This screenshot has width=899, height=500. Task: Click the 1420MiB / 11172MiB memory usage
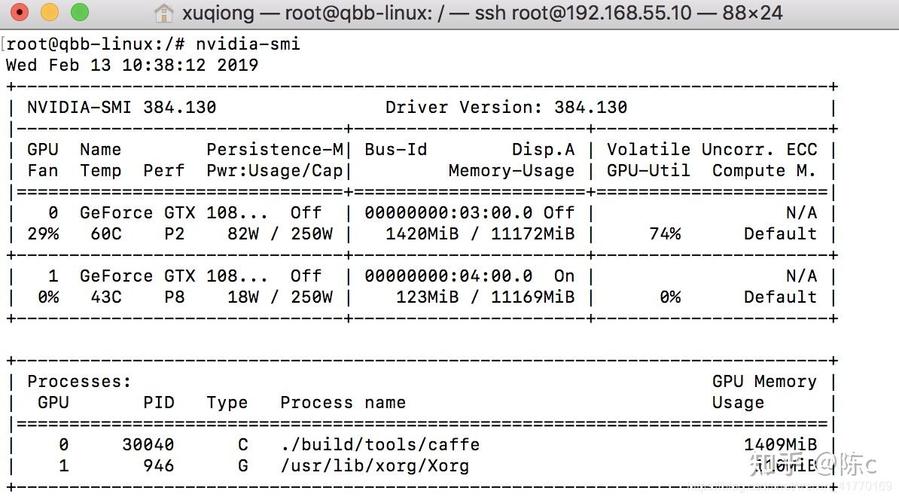(x=480, y=233)
